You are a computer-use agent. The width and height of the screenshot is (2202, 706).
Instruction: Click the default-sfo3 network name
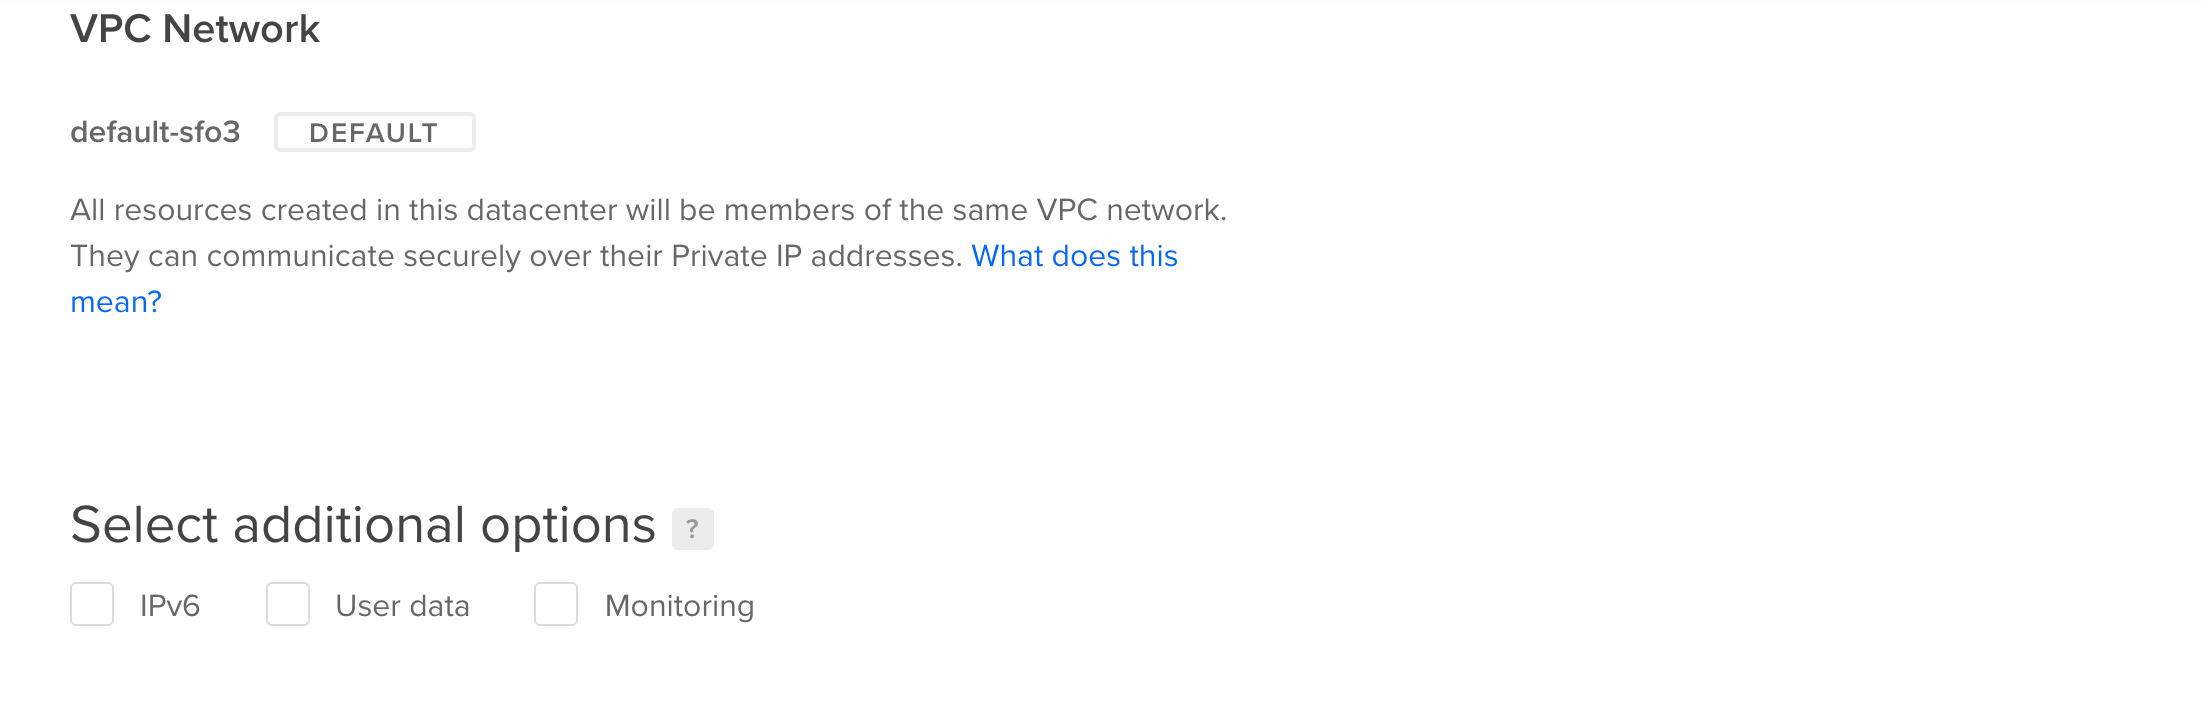[155, 131]
